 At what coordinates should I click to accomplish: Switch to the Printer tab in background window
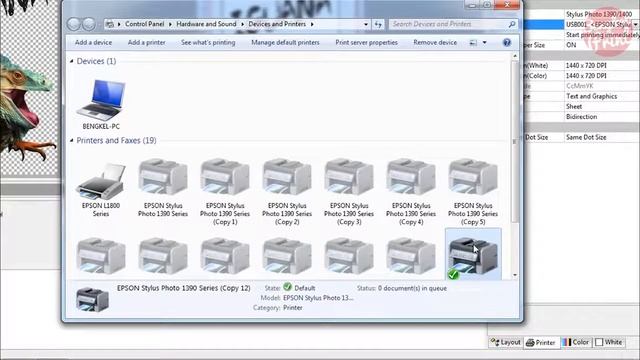pos(540,342)
